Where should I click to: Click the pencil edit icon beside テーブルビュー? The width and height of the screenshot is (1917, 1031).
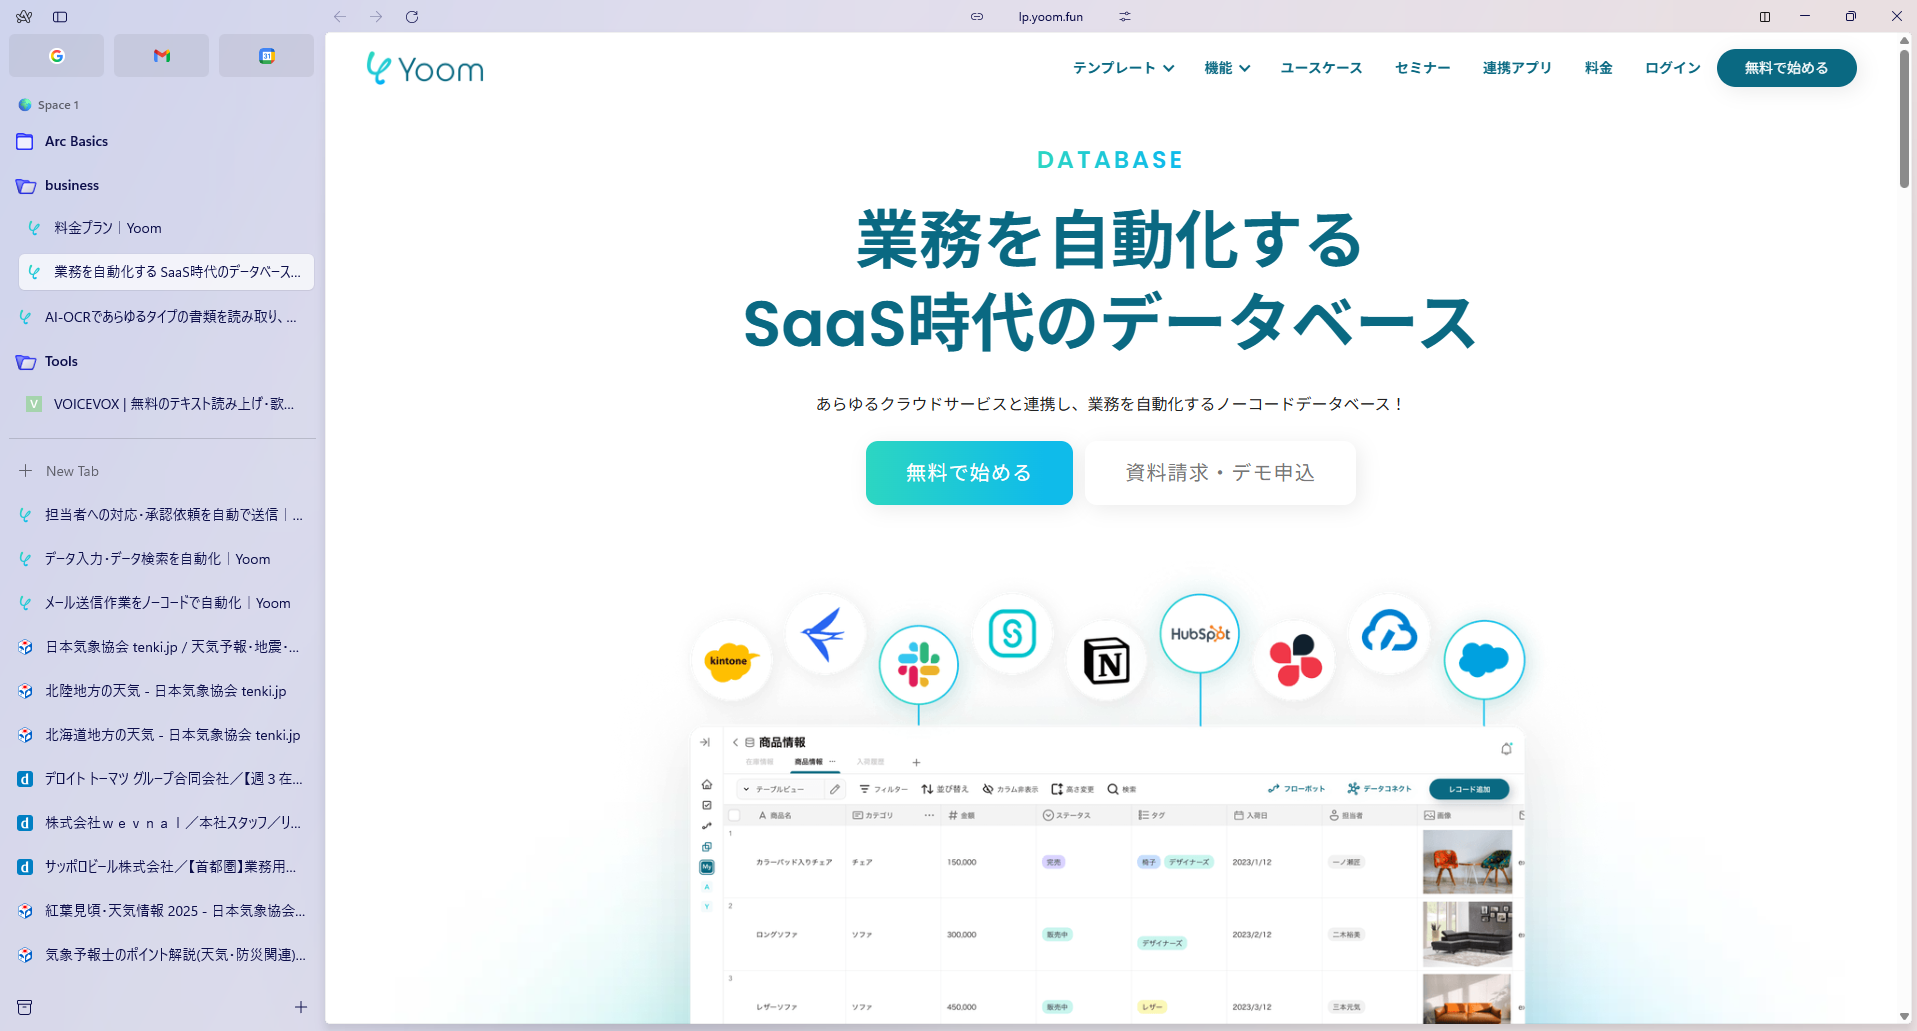point(835,789)
